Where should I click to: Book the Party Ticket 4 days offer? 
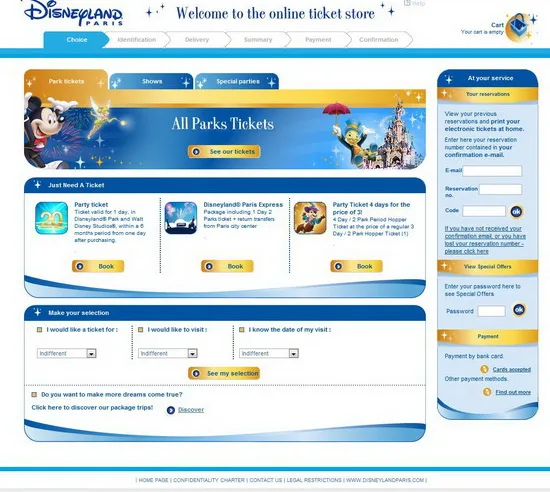[356, 266]
